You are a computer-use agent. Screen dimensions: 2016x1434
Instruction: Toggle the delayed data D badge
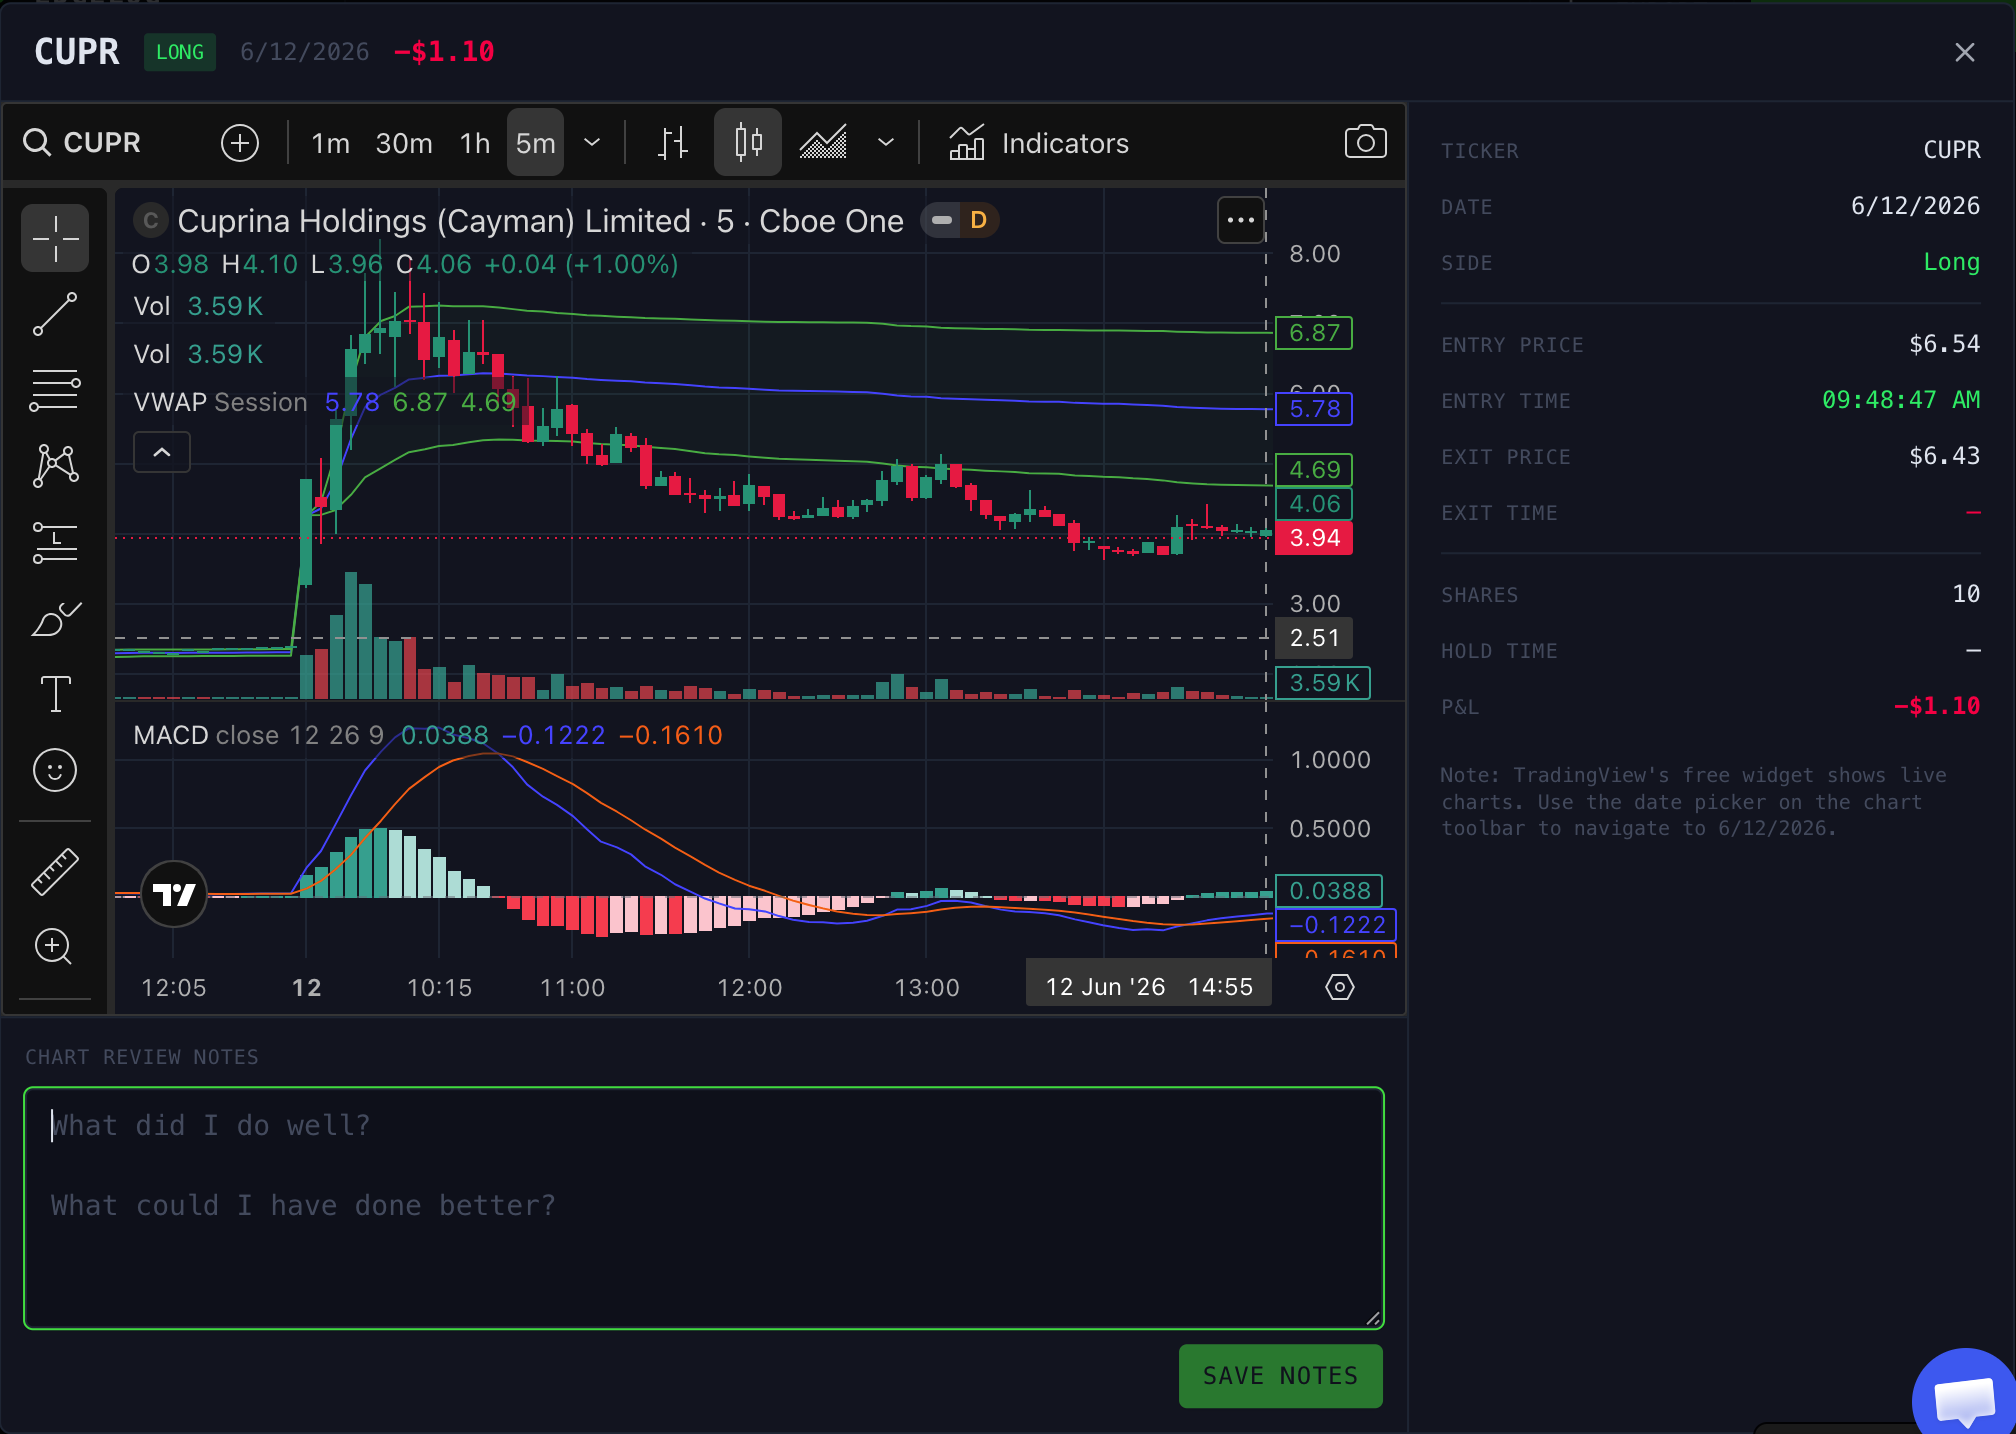coord(978,220)
